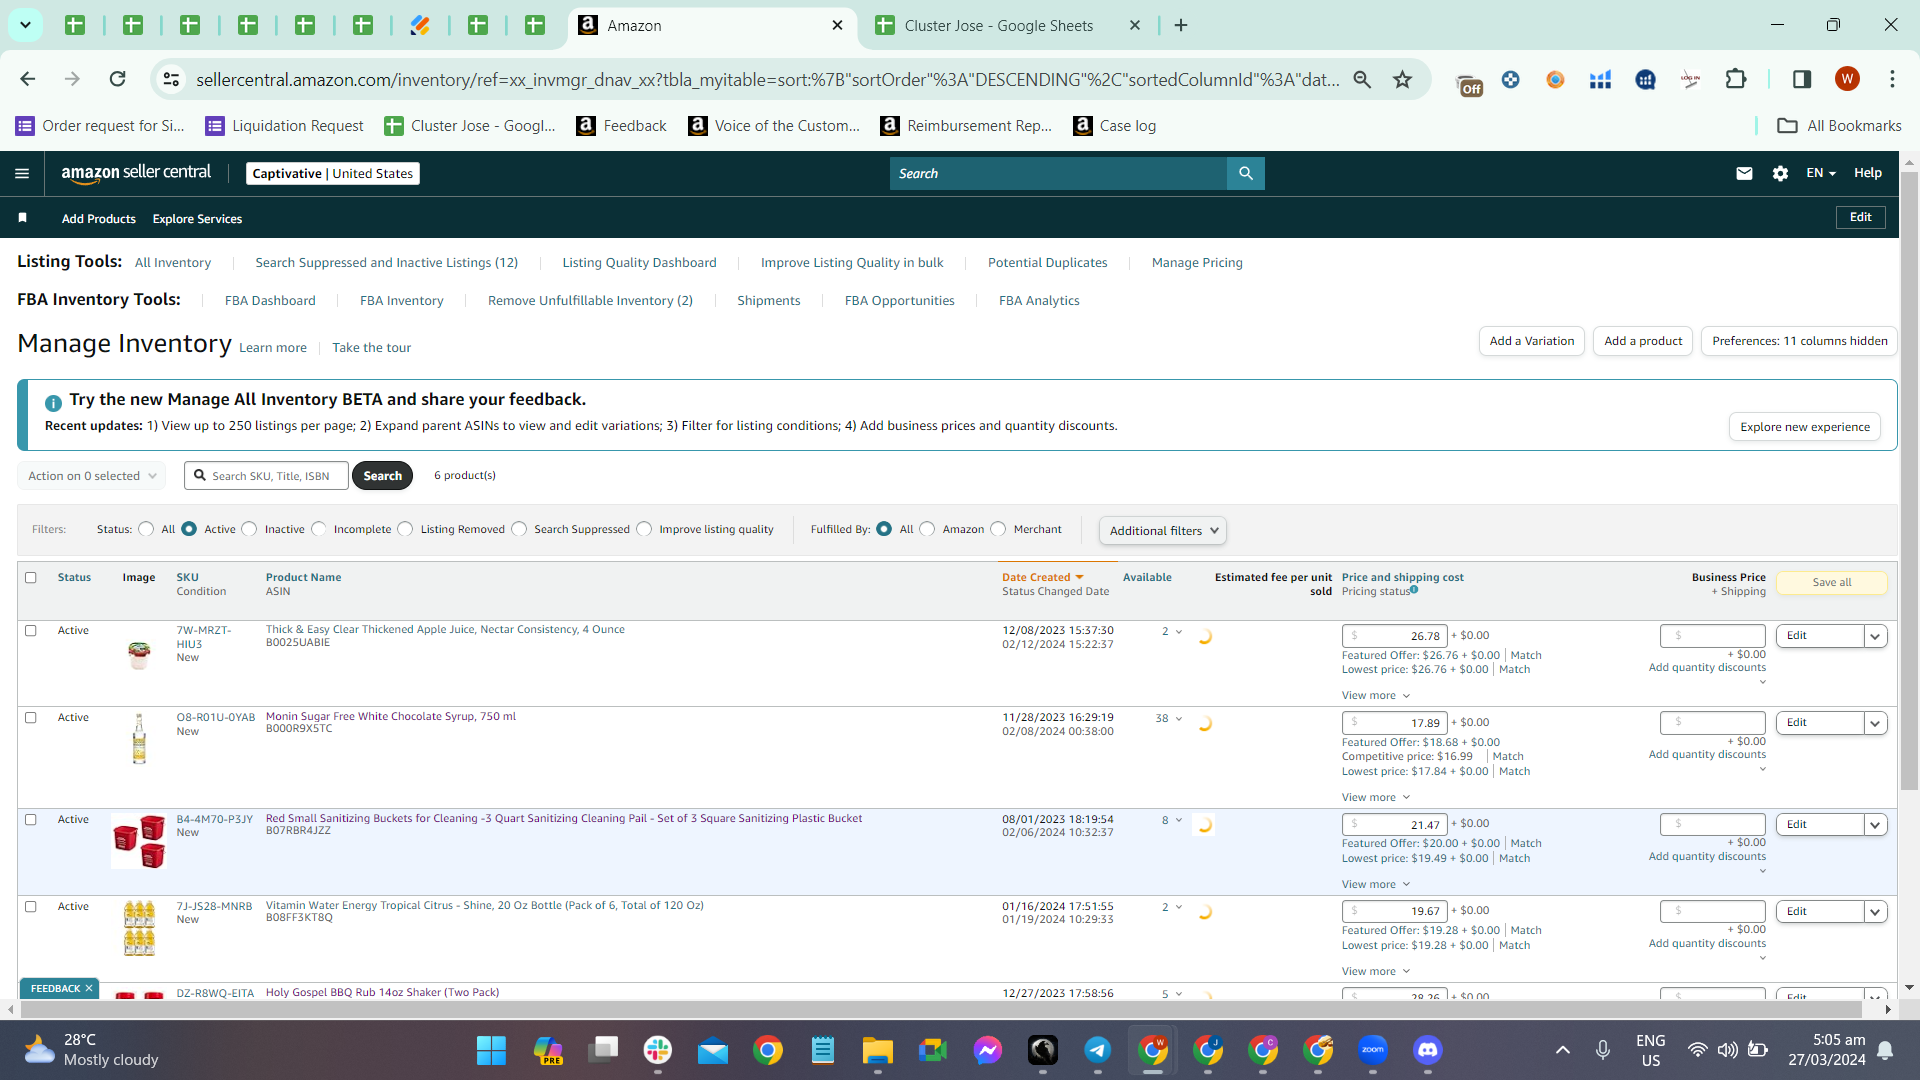Click the Amazon Seller Central logo

[136, 173]
